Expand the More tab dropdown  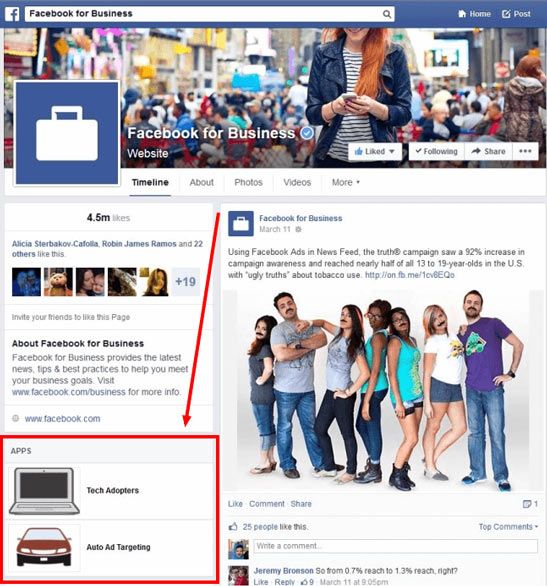pyautogui.click(x=346, y=182)
